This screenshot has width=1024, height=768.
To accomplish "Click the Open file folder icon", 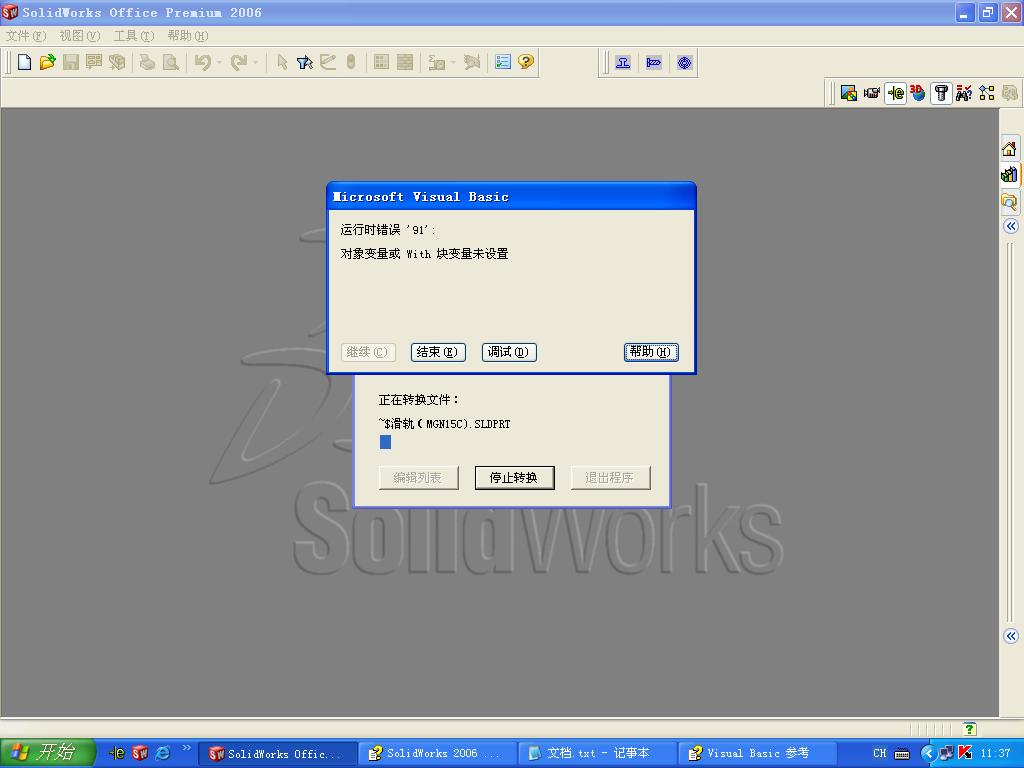I will tap(47, 63).
